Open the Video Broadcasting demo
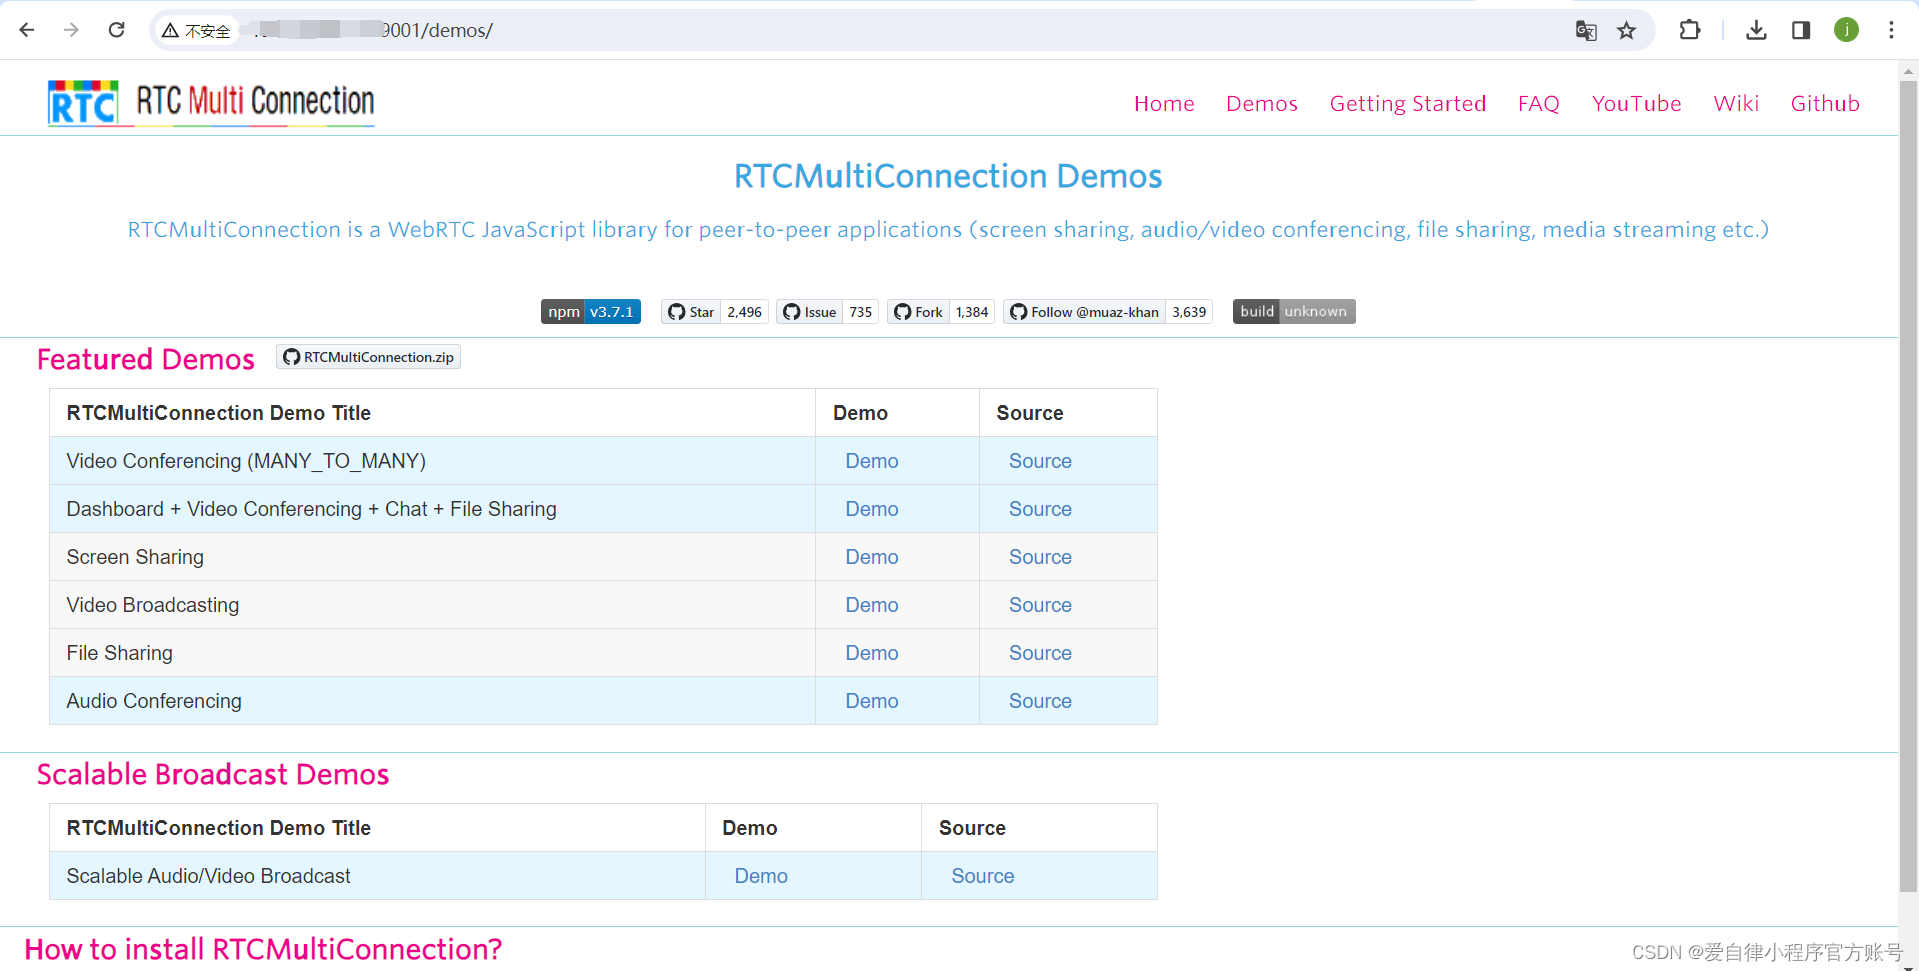 872,605
